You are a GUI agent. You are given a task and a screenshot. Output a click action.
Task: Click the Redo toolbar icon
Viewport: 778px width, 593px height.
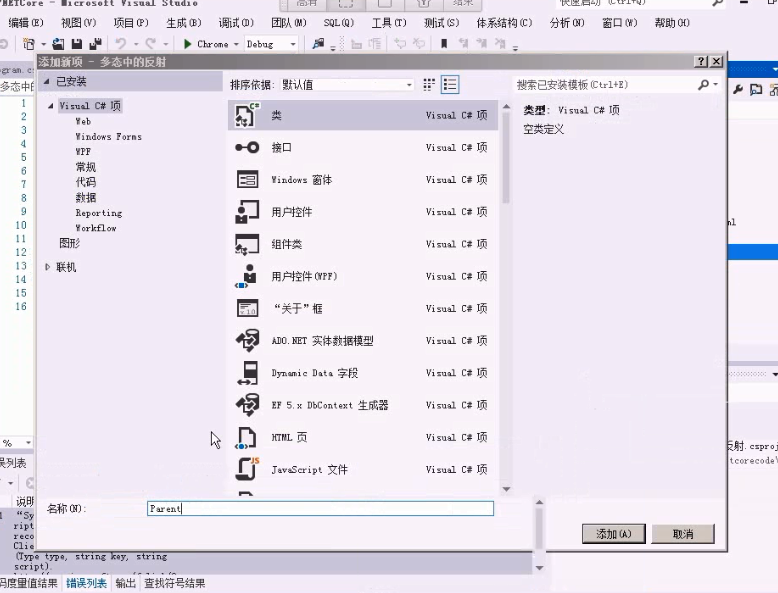[x=151, y=44]
